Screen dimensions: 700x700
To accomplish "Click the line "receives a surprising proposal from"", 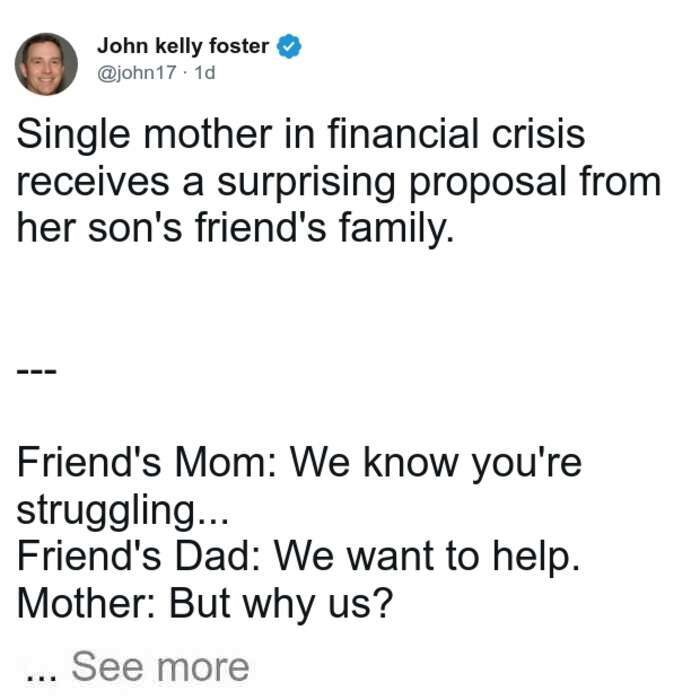I will 338,183.
